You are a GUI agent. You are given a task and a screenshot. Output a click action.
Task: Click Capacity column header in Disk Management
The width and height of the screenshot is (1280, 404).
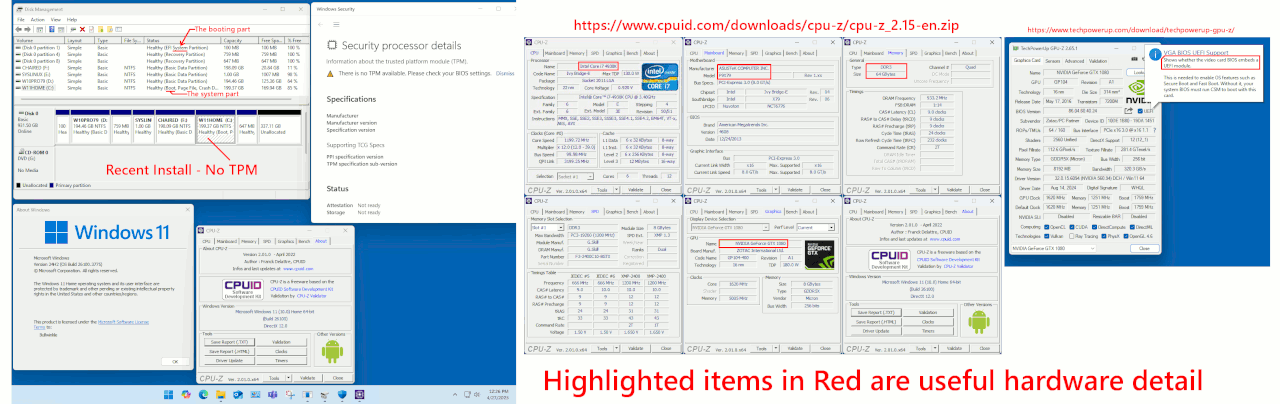point(239,40)
